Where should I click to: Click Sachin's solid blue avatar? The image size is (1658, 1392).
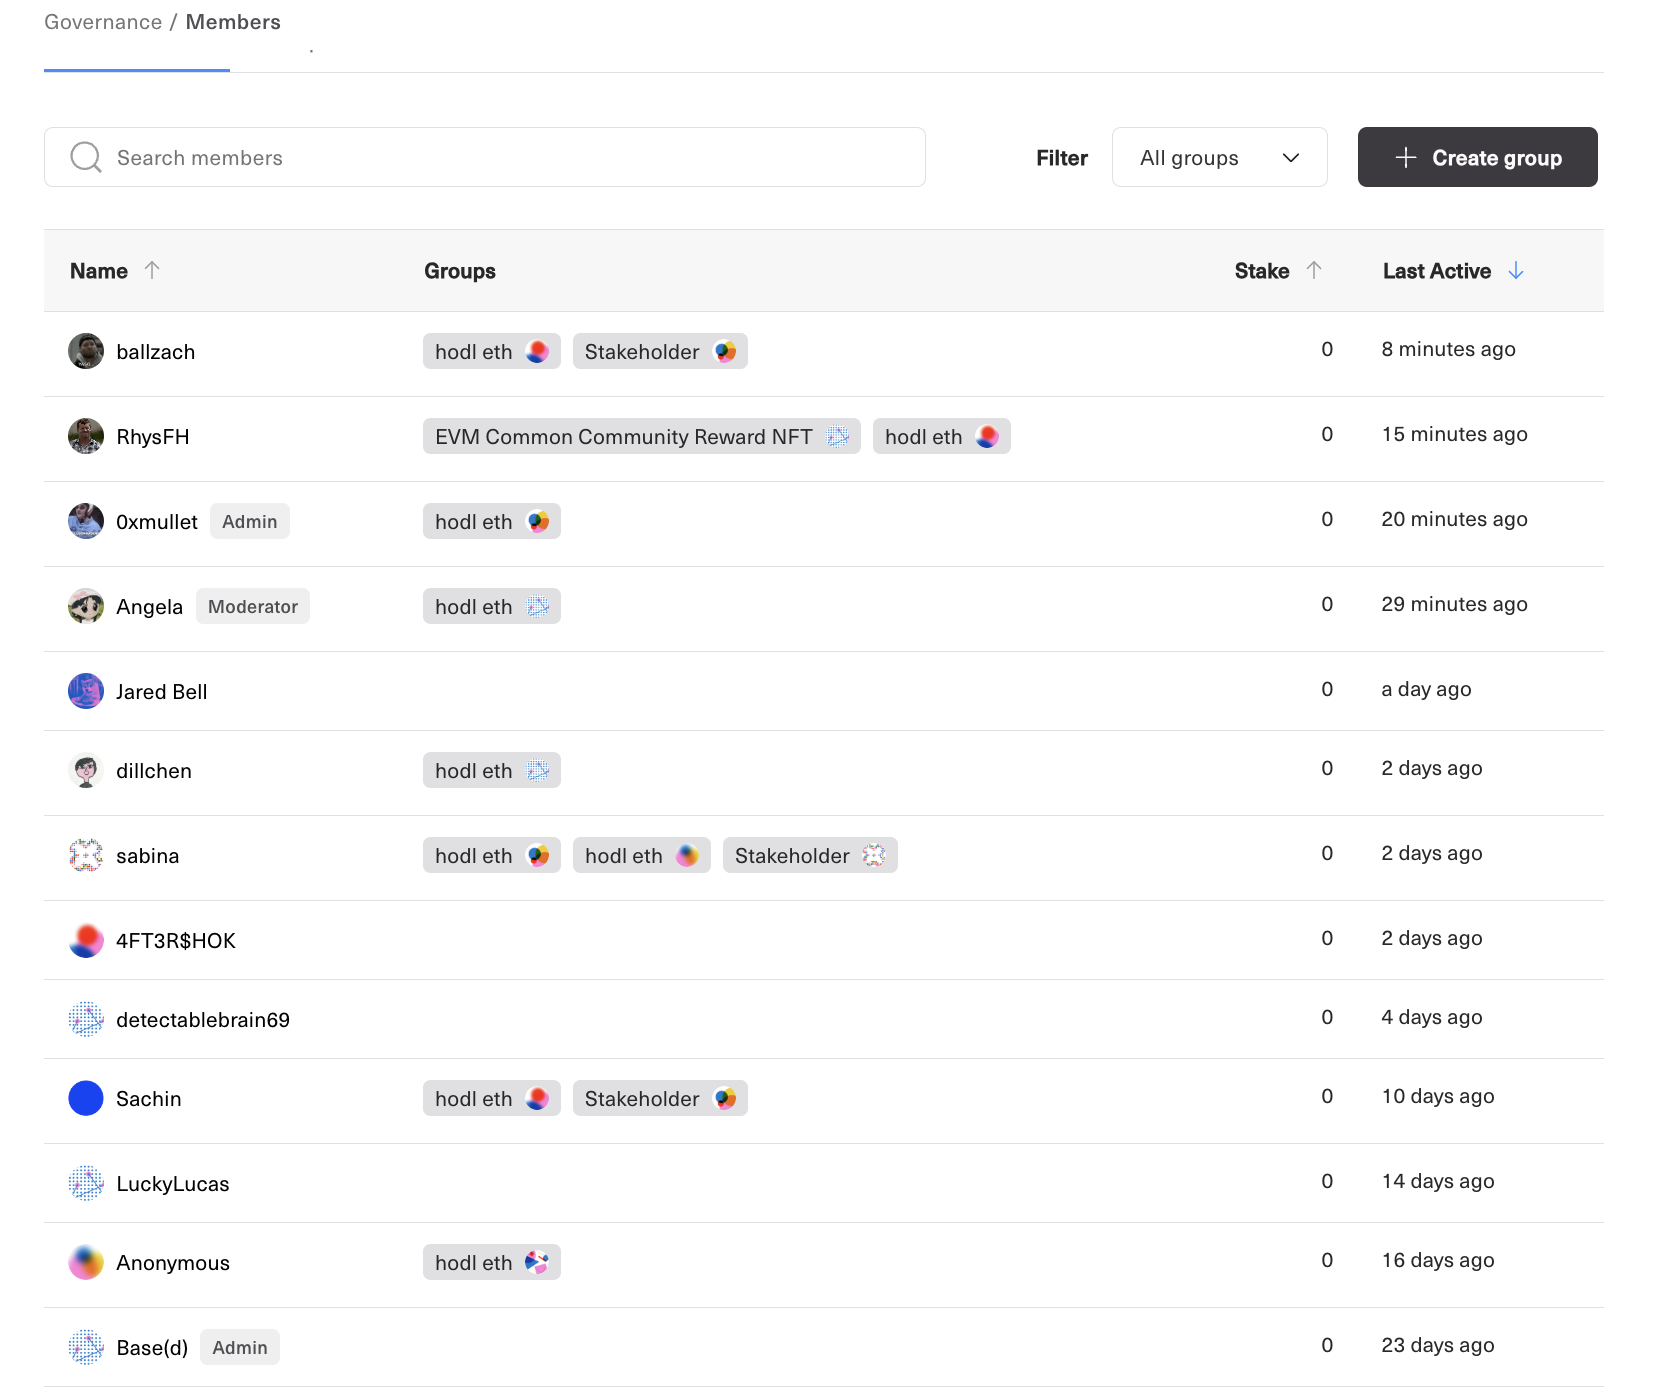(86, 1098)
